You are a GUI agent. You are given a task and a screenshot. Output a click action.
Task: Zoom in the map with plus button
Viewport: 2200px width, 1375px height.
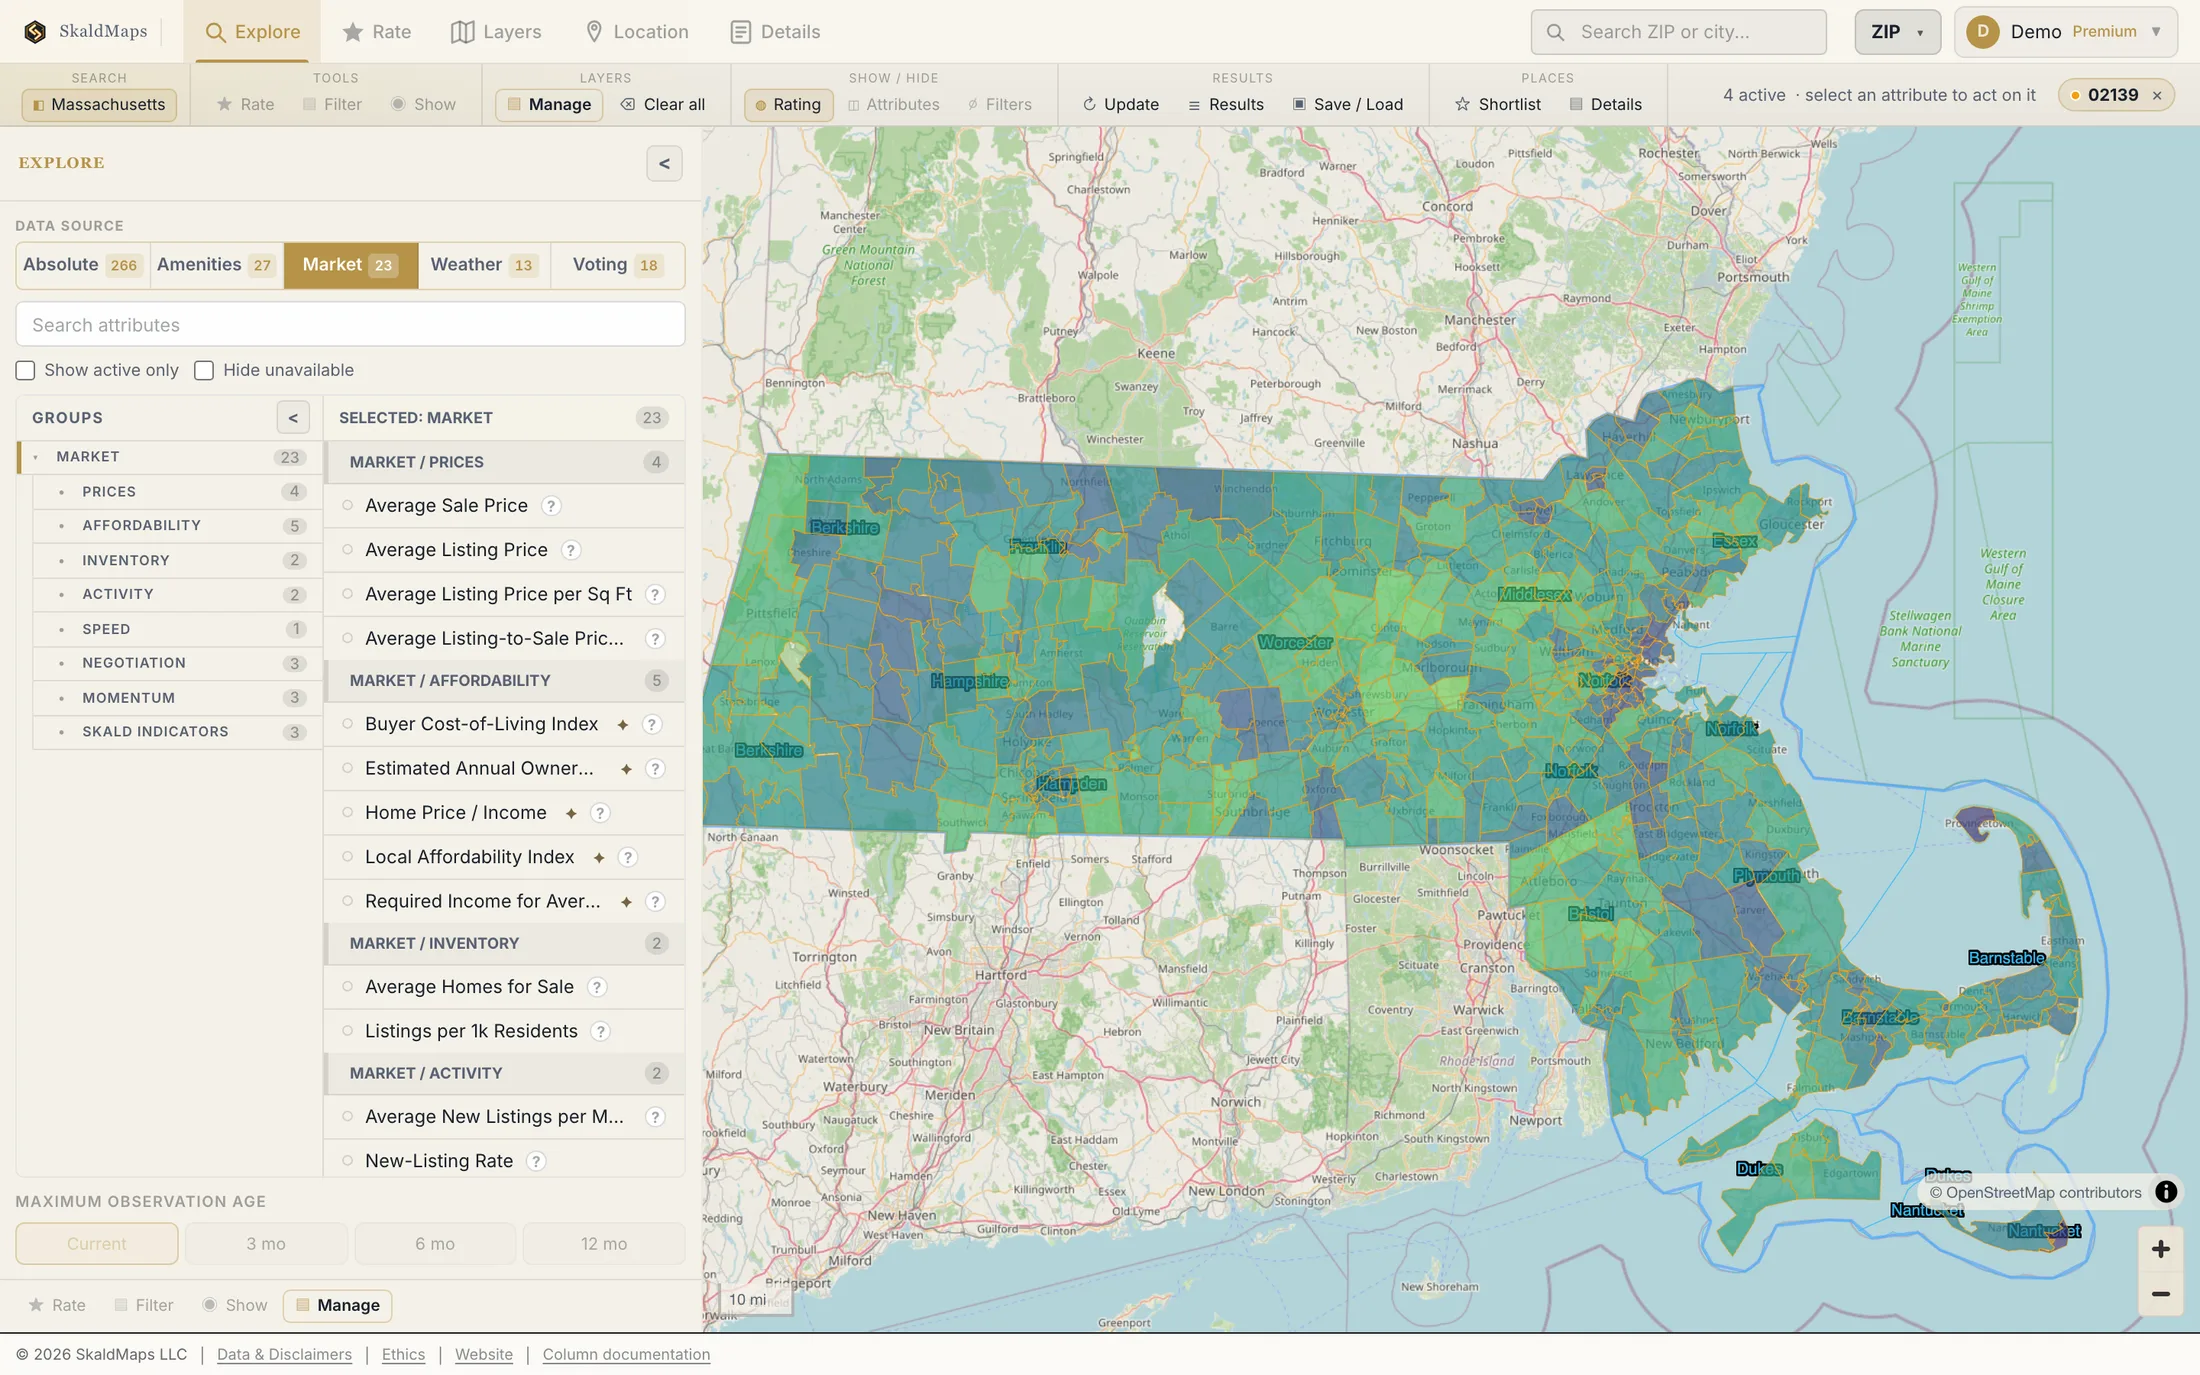click(2160, 1249)
